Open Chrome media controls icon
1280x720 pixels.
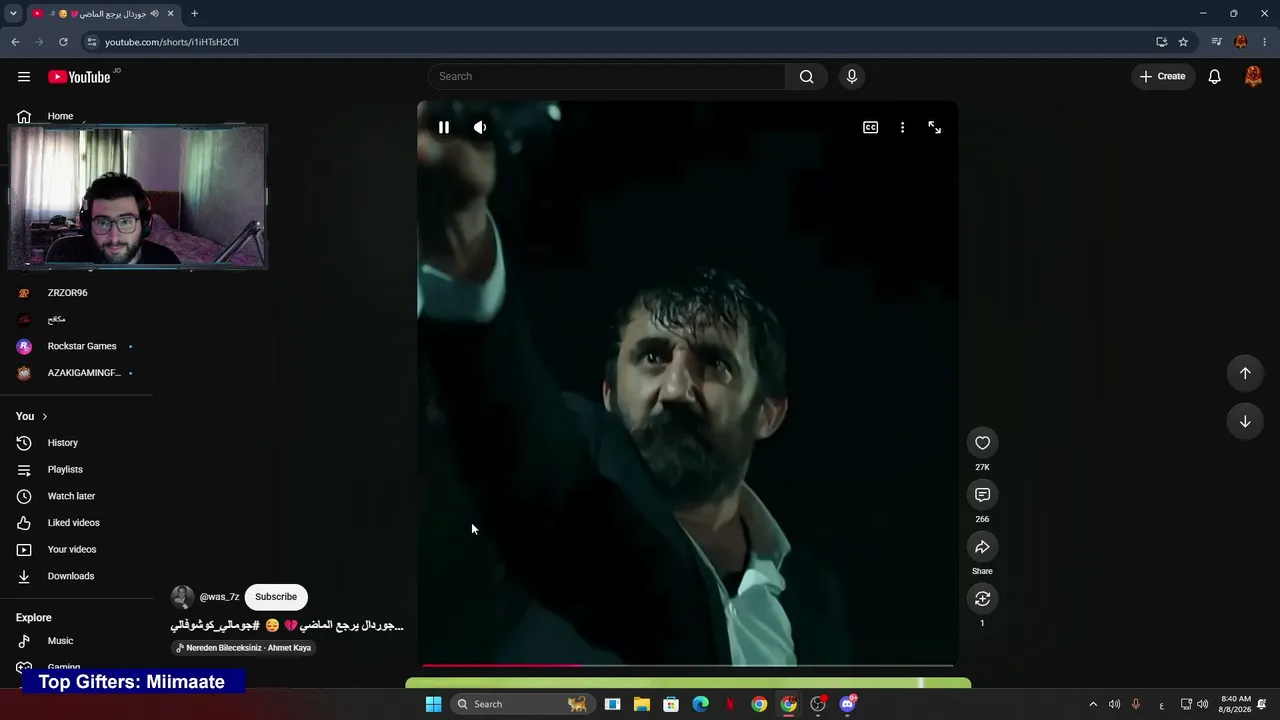pos(1216,42)
